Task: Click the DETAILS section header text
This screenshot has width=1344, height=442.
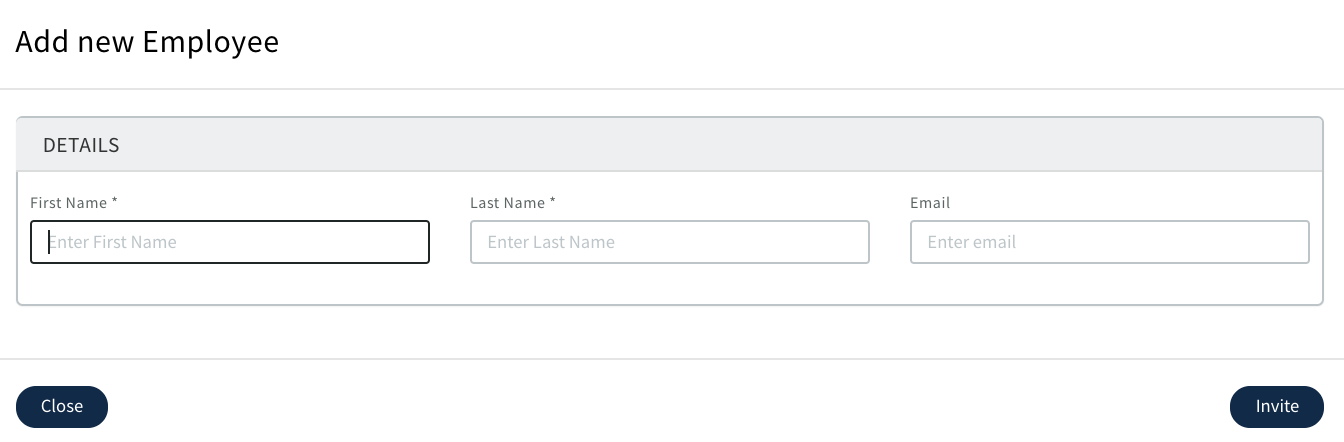Action: (81, 145)
